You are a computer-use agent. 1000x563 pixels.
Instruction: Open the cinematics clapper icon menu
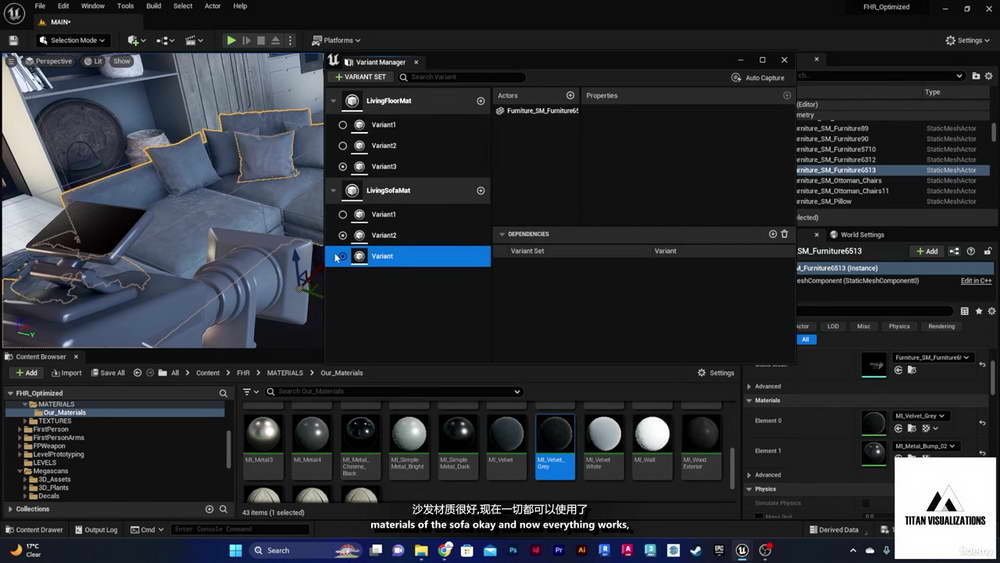(x=193, y=40)
